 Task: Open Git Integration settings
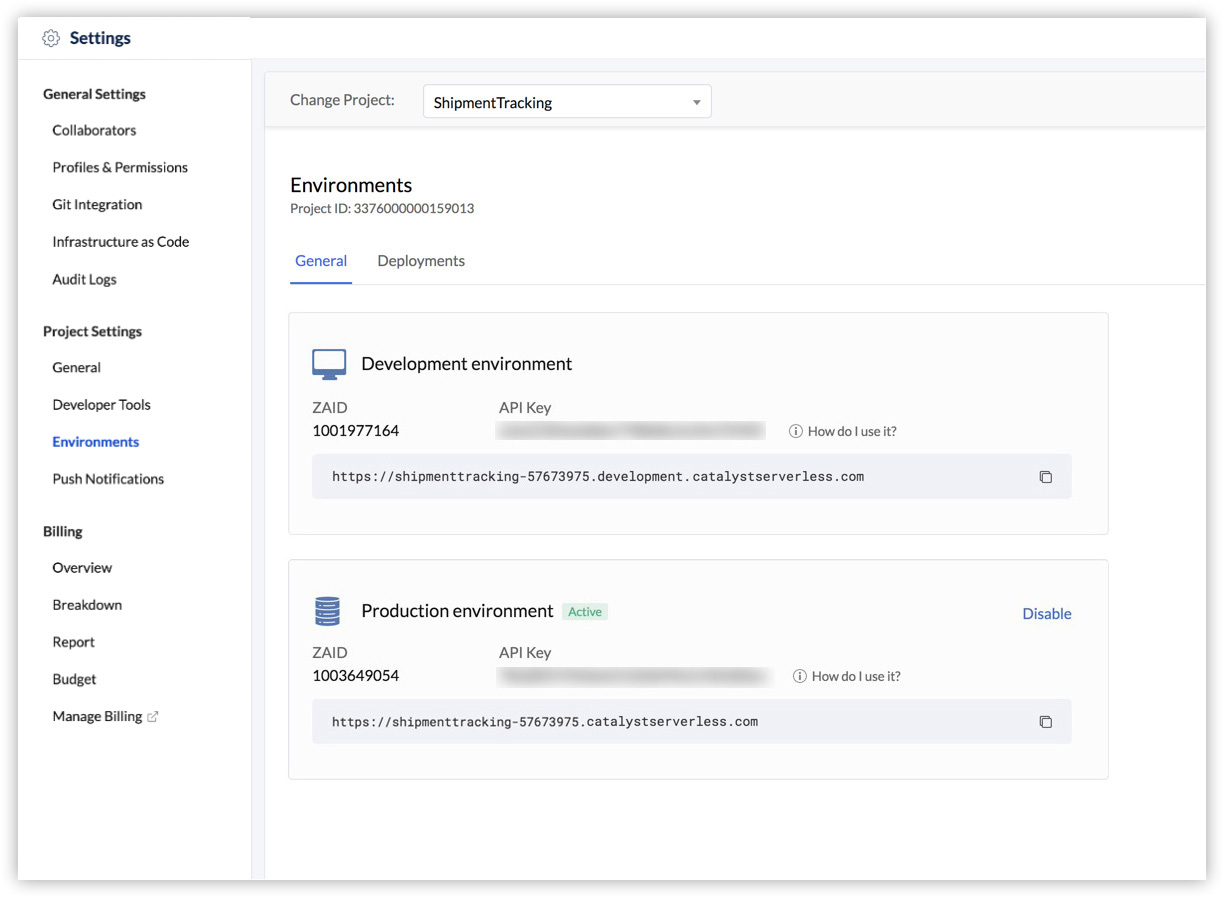coord(97,204)
